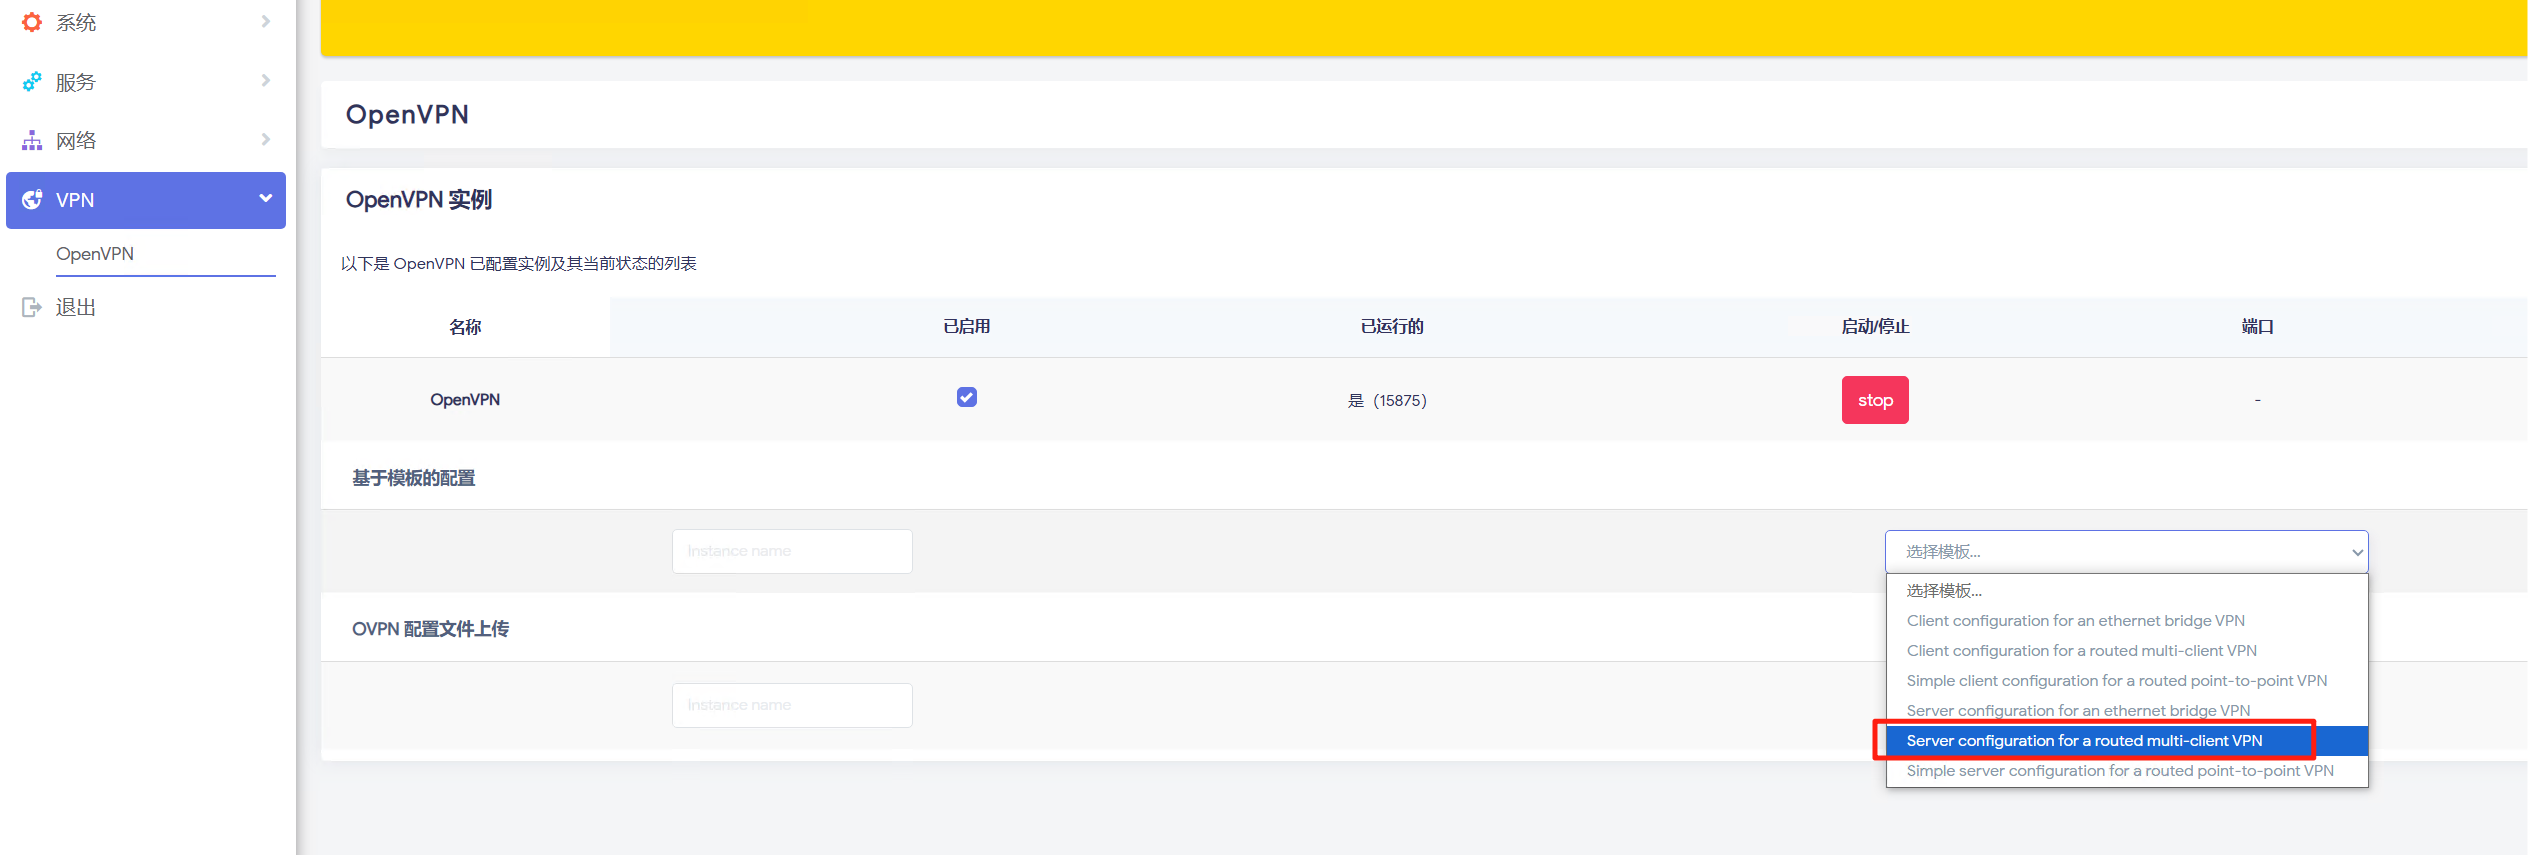Click the OVPN upload Instance name field
Viewport: 2528px width, 855px height.
coord(792,706)
